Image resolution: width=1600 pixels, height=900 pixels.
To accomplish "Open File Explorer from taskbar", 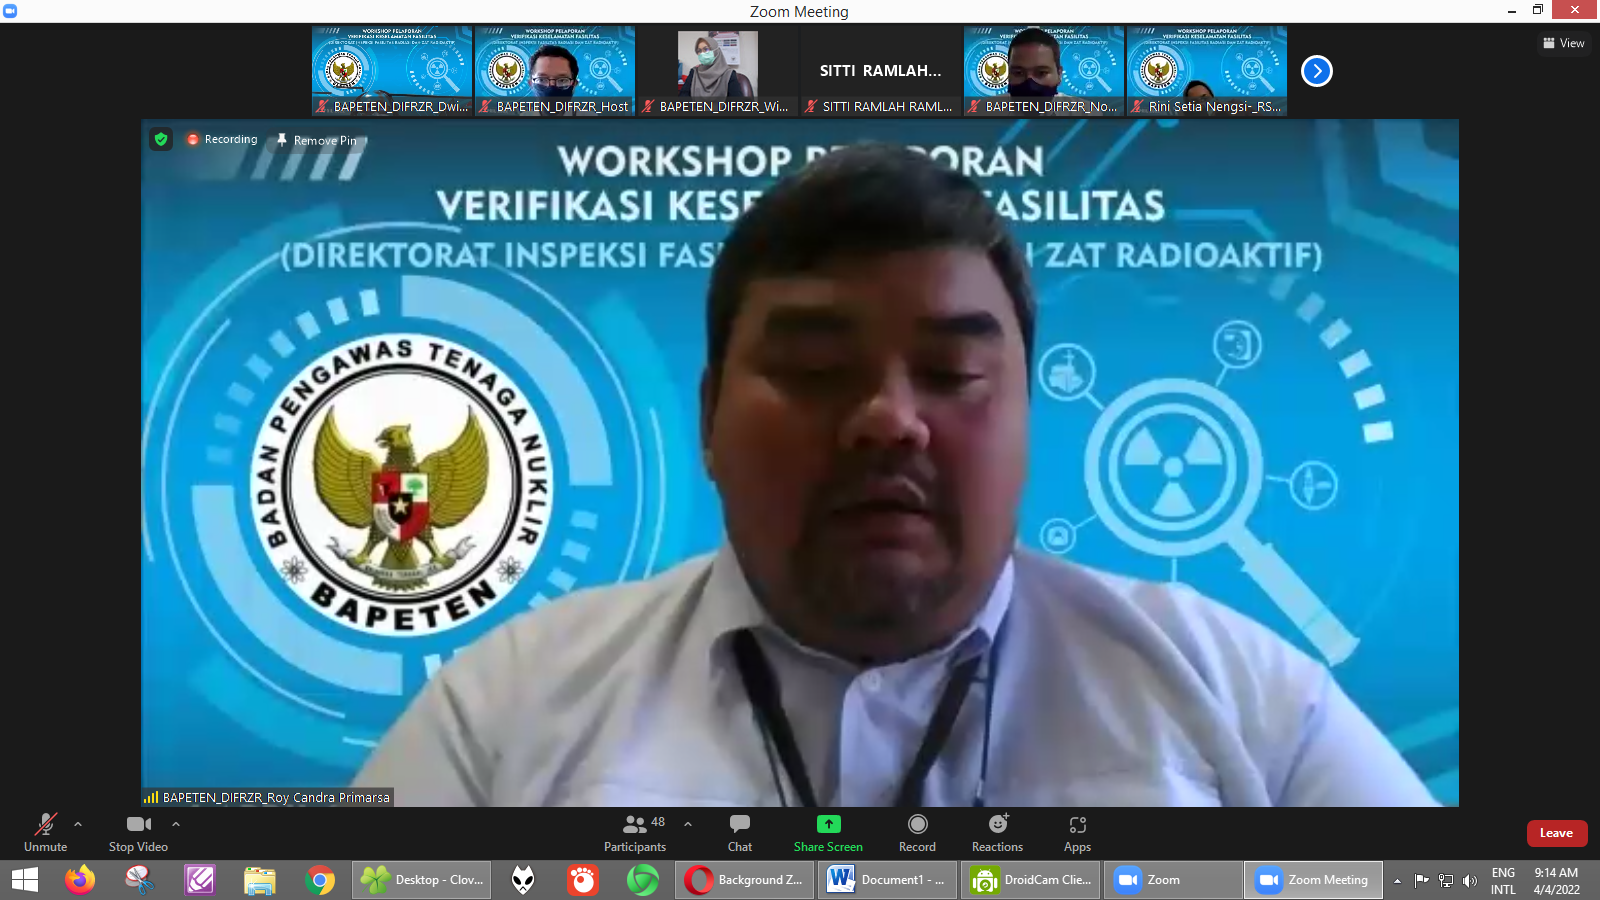I will tap(260, 880).
